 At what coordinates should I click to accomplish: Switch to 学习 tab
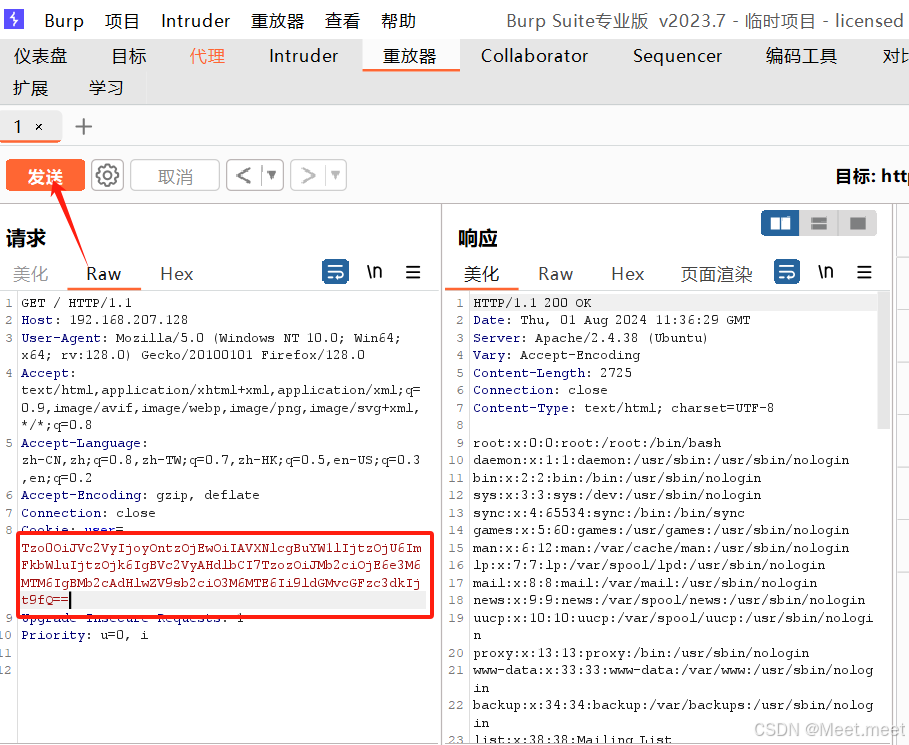click(106, 88)
